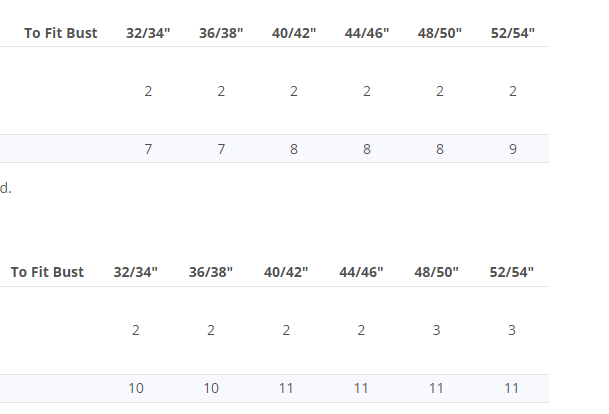Select the 8 under the 40/42" column

click(294, 149)
